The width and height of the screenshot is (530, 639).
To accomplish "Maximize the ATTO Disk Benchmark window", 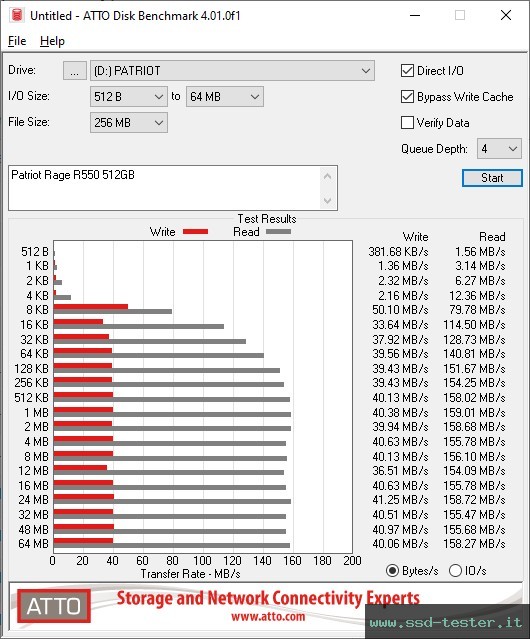I will pyautogui.click(x=460, y=15).
